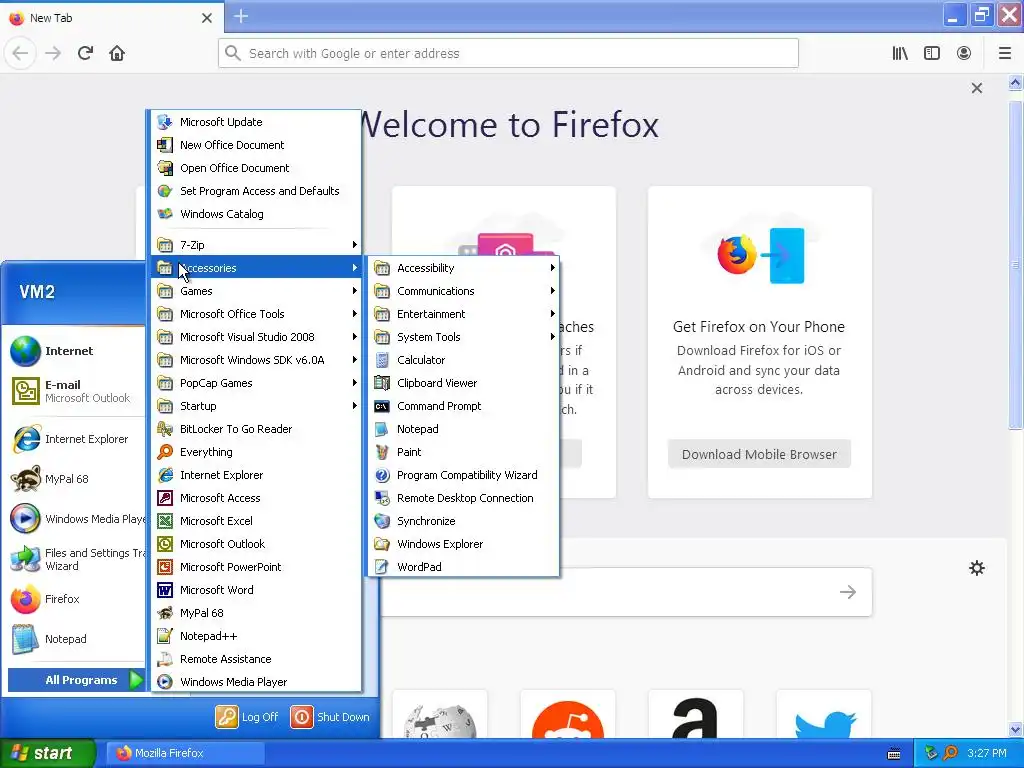This screenshot has width=1024, height=768.
Task: Open the Entertainment submenu
Action: pos(463,314)
